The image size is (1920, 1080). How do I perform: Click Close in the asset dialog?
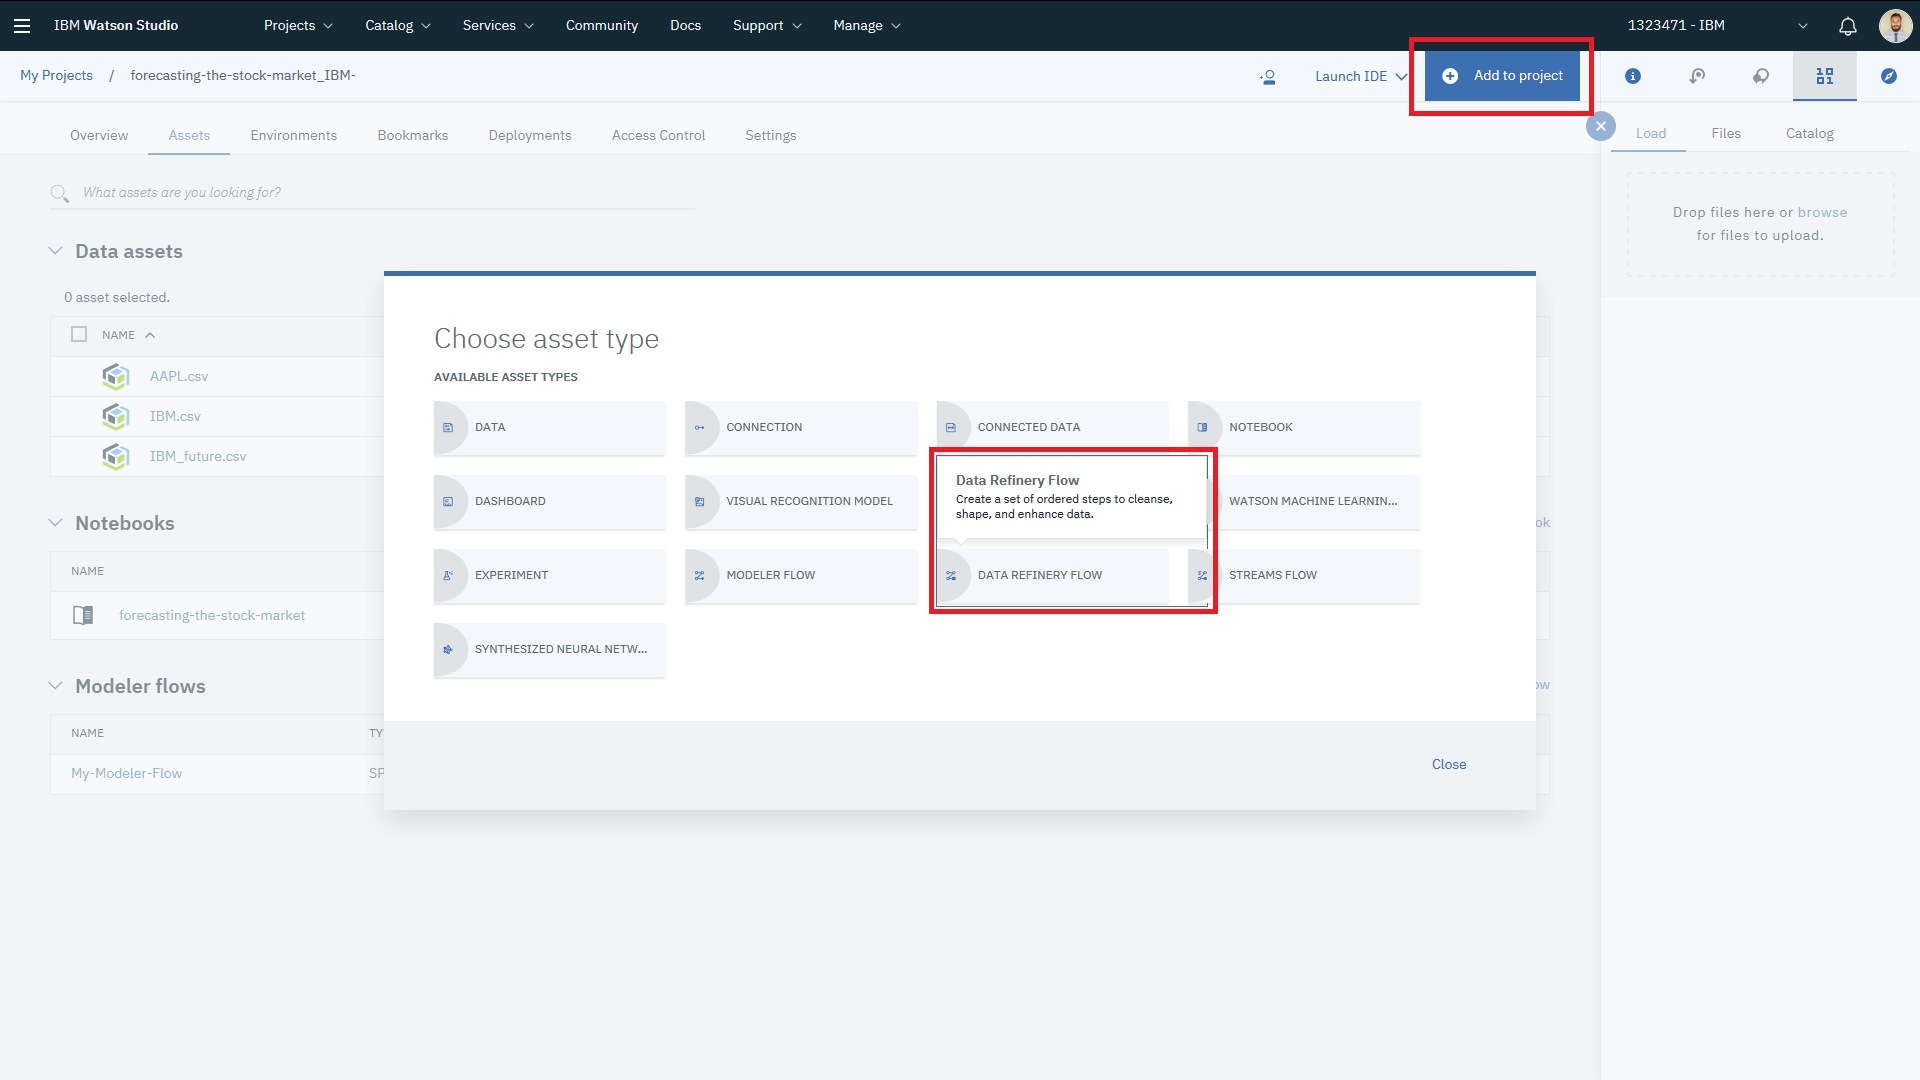click(x=1448, y=765)
